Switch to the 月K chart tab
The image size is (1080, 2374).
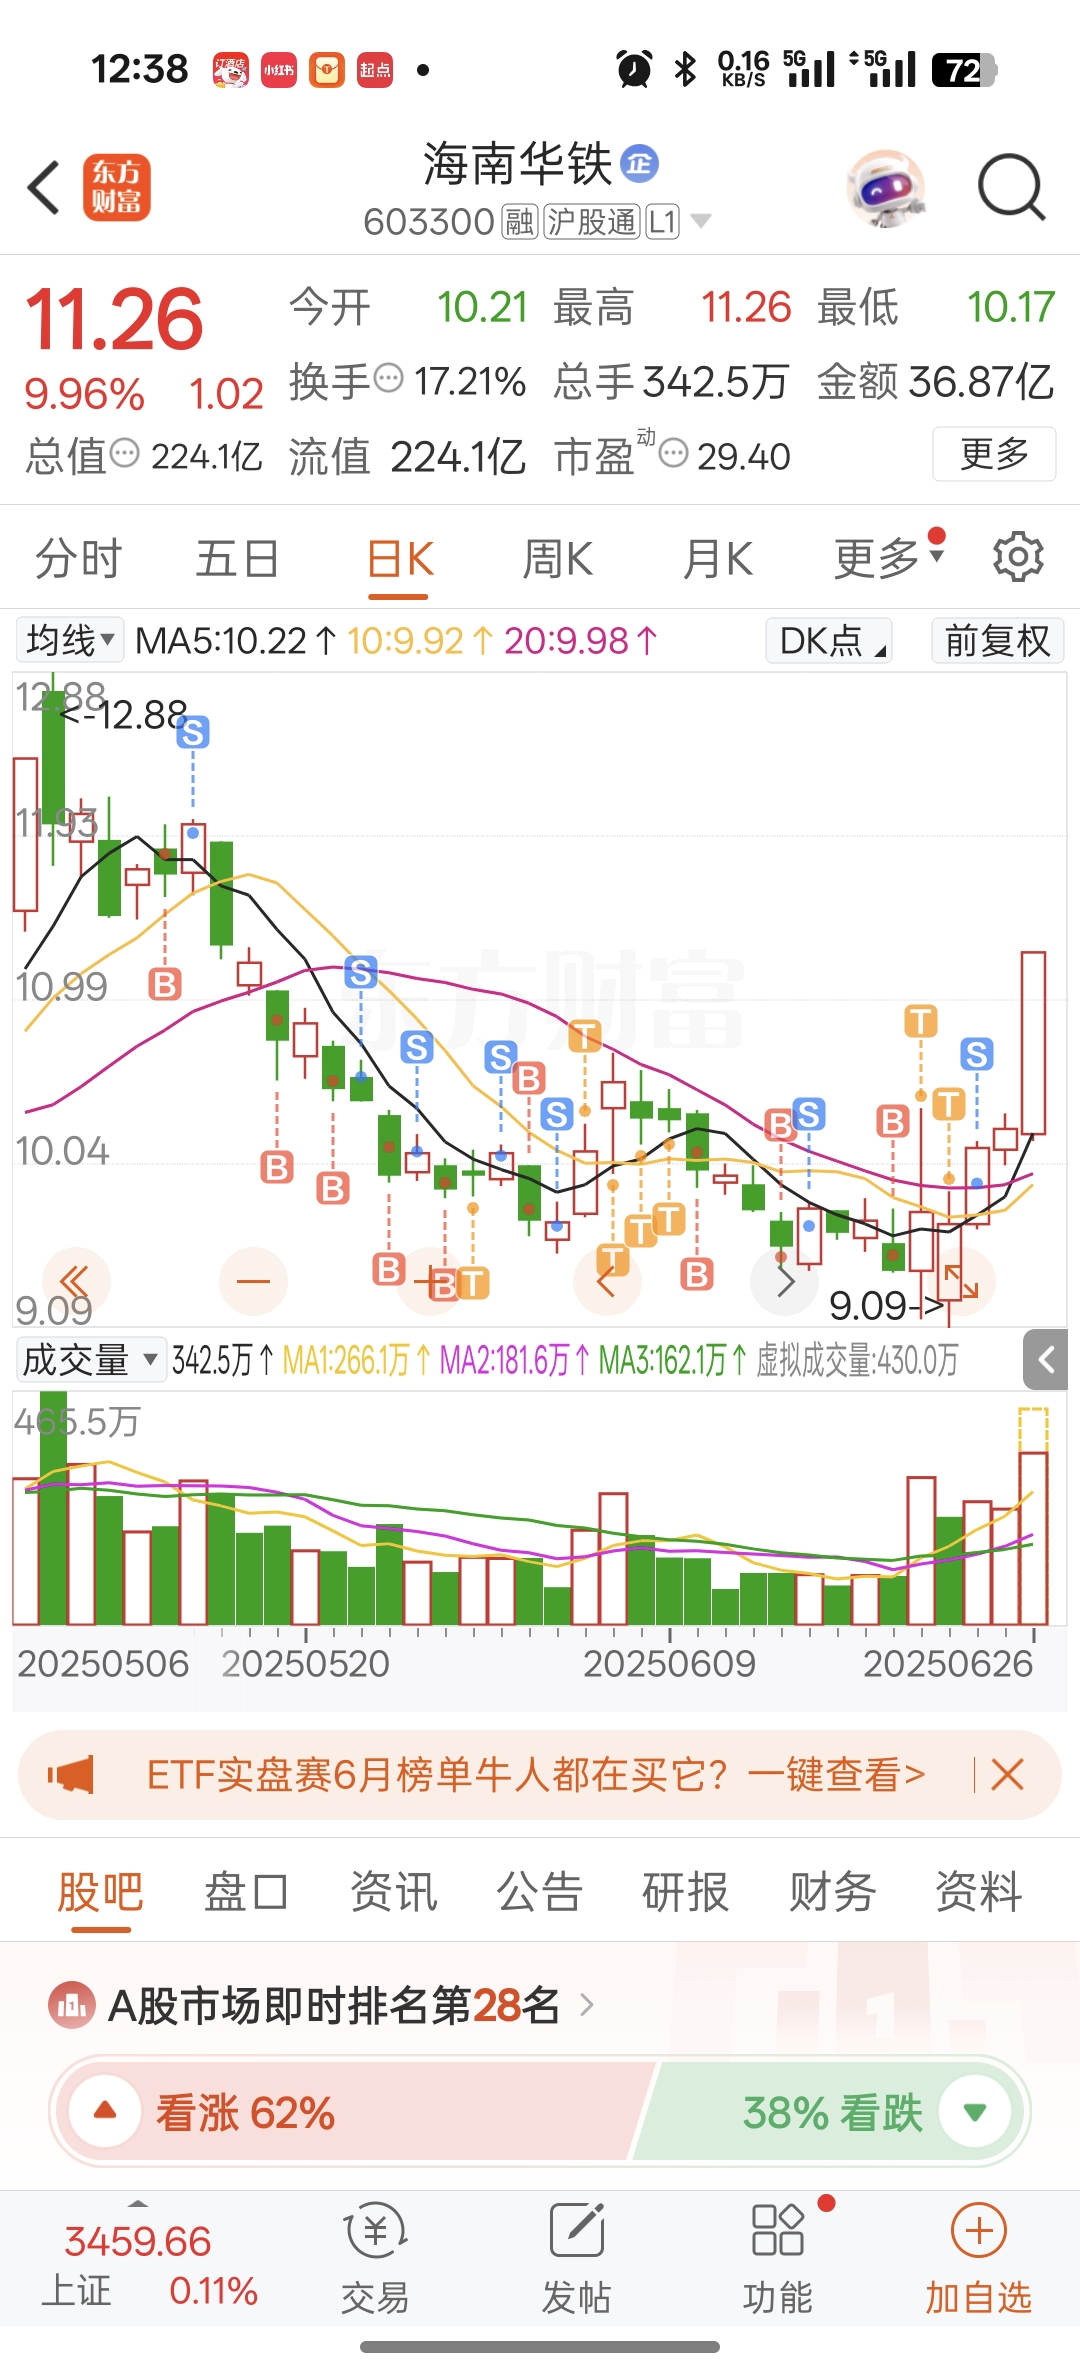tap(717, 558)
